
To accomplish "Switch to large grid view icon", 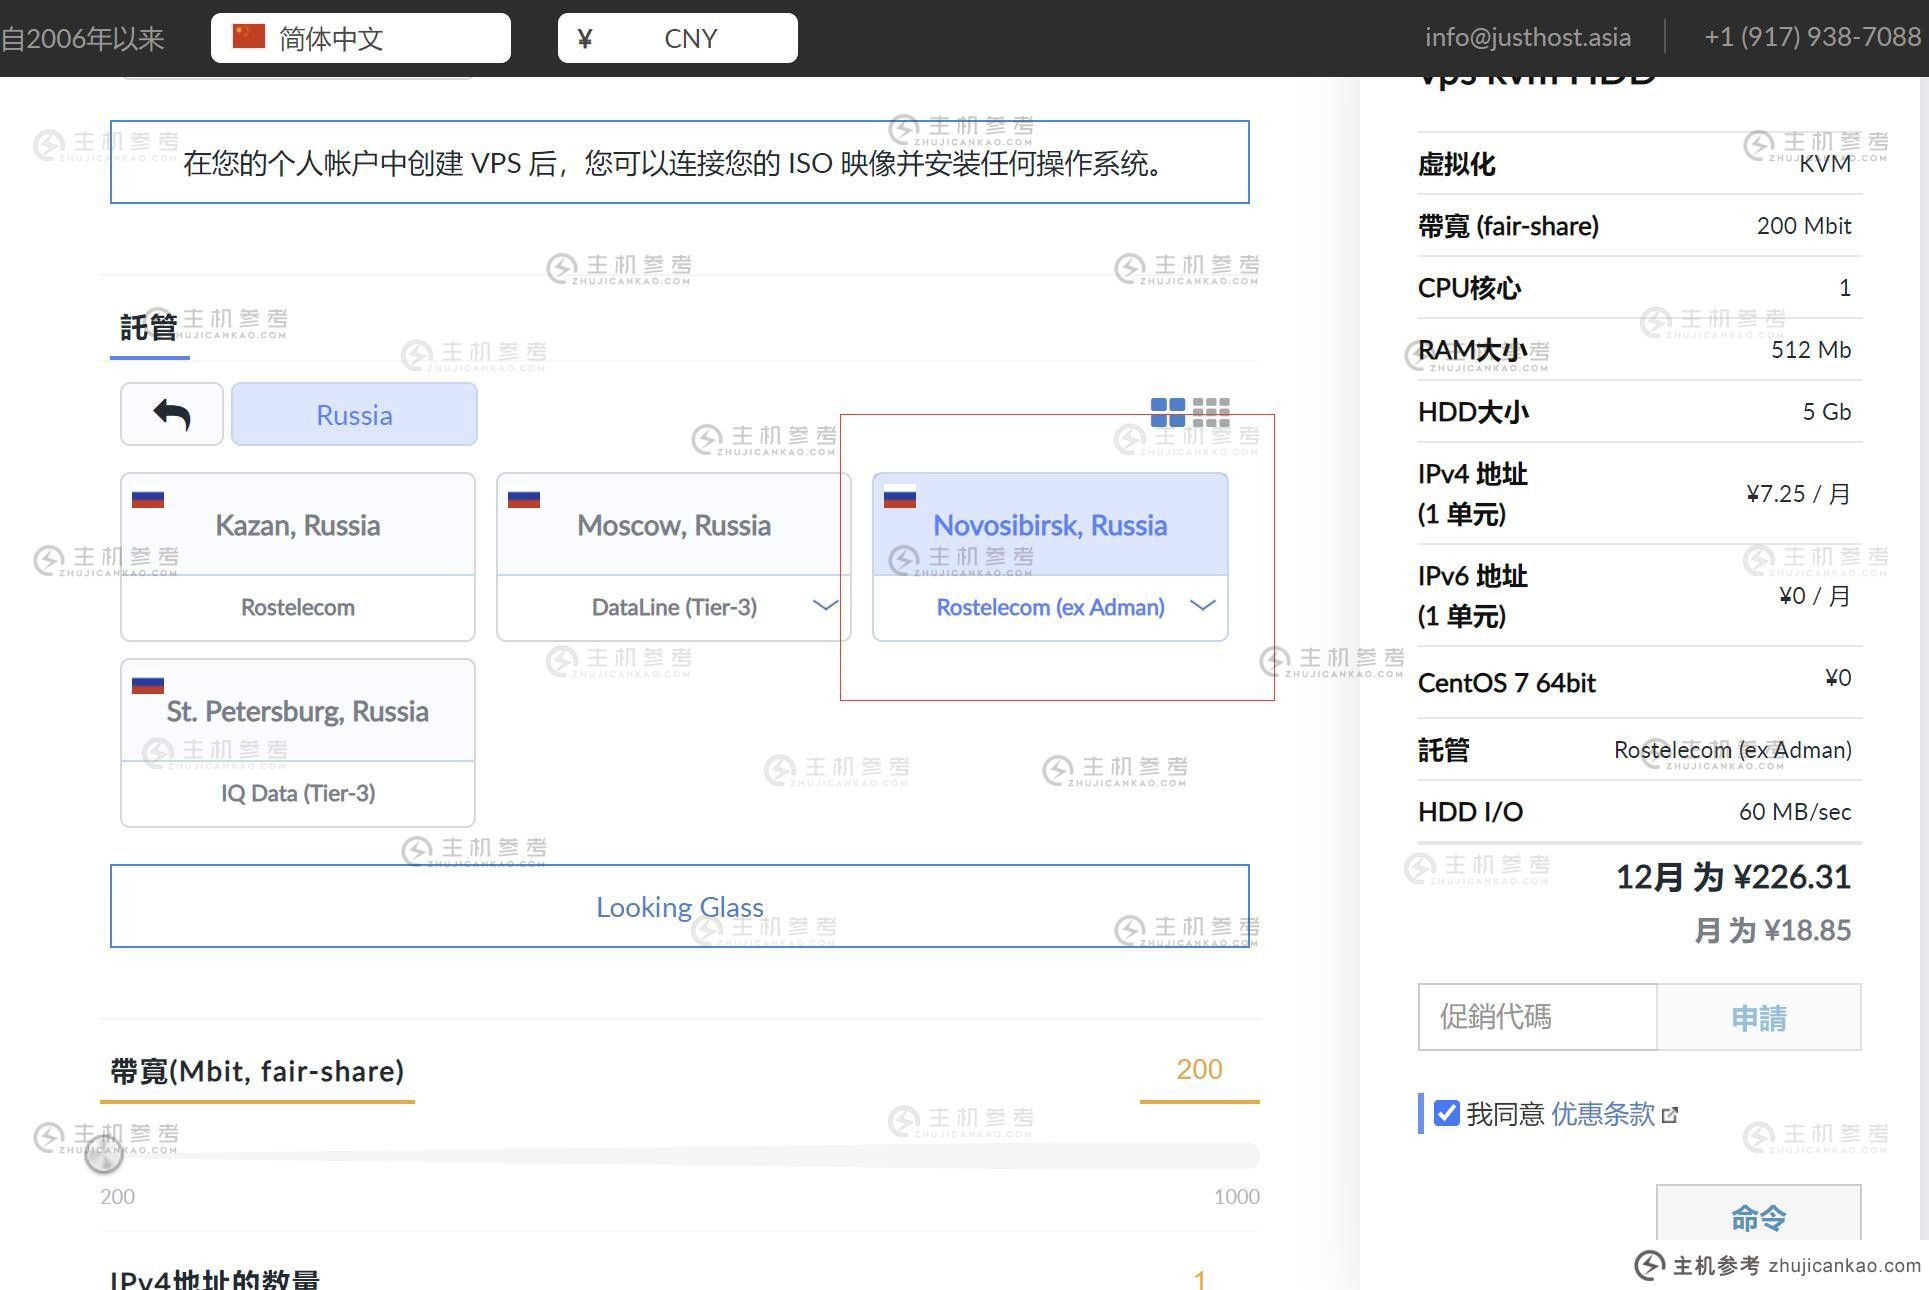I will click(x=1167, y=412).
